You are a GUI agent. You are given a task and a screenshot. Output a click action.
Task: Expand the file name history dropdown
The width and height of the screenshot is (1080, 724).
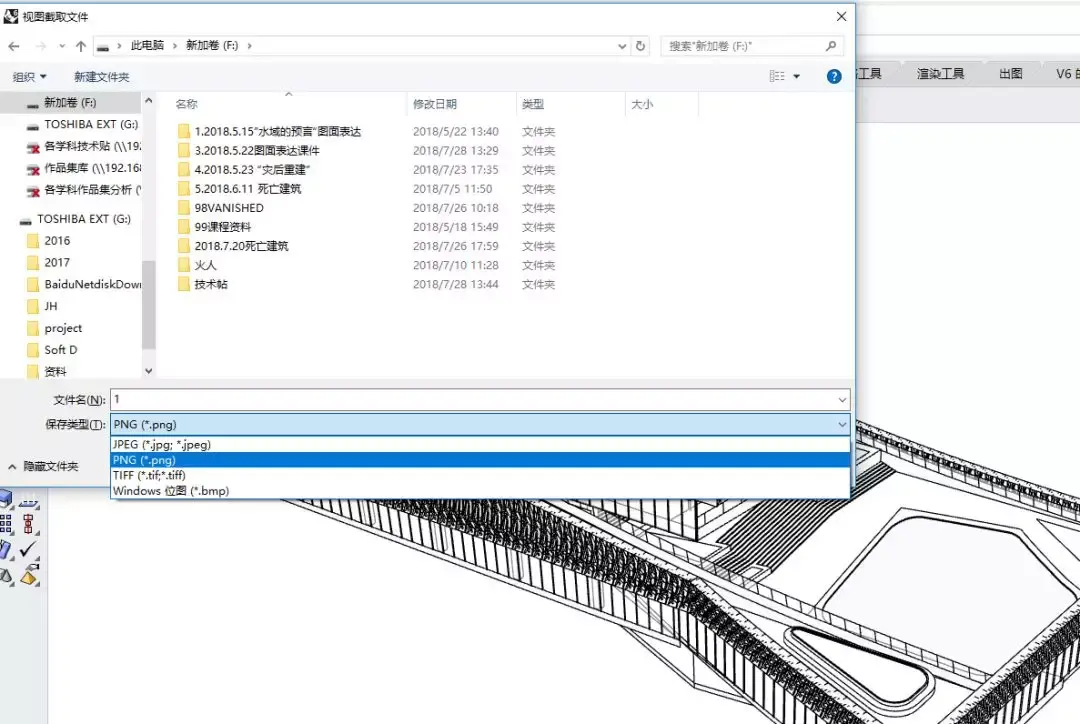tap(842, 400)
